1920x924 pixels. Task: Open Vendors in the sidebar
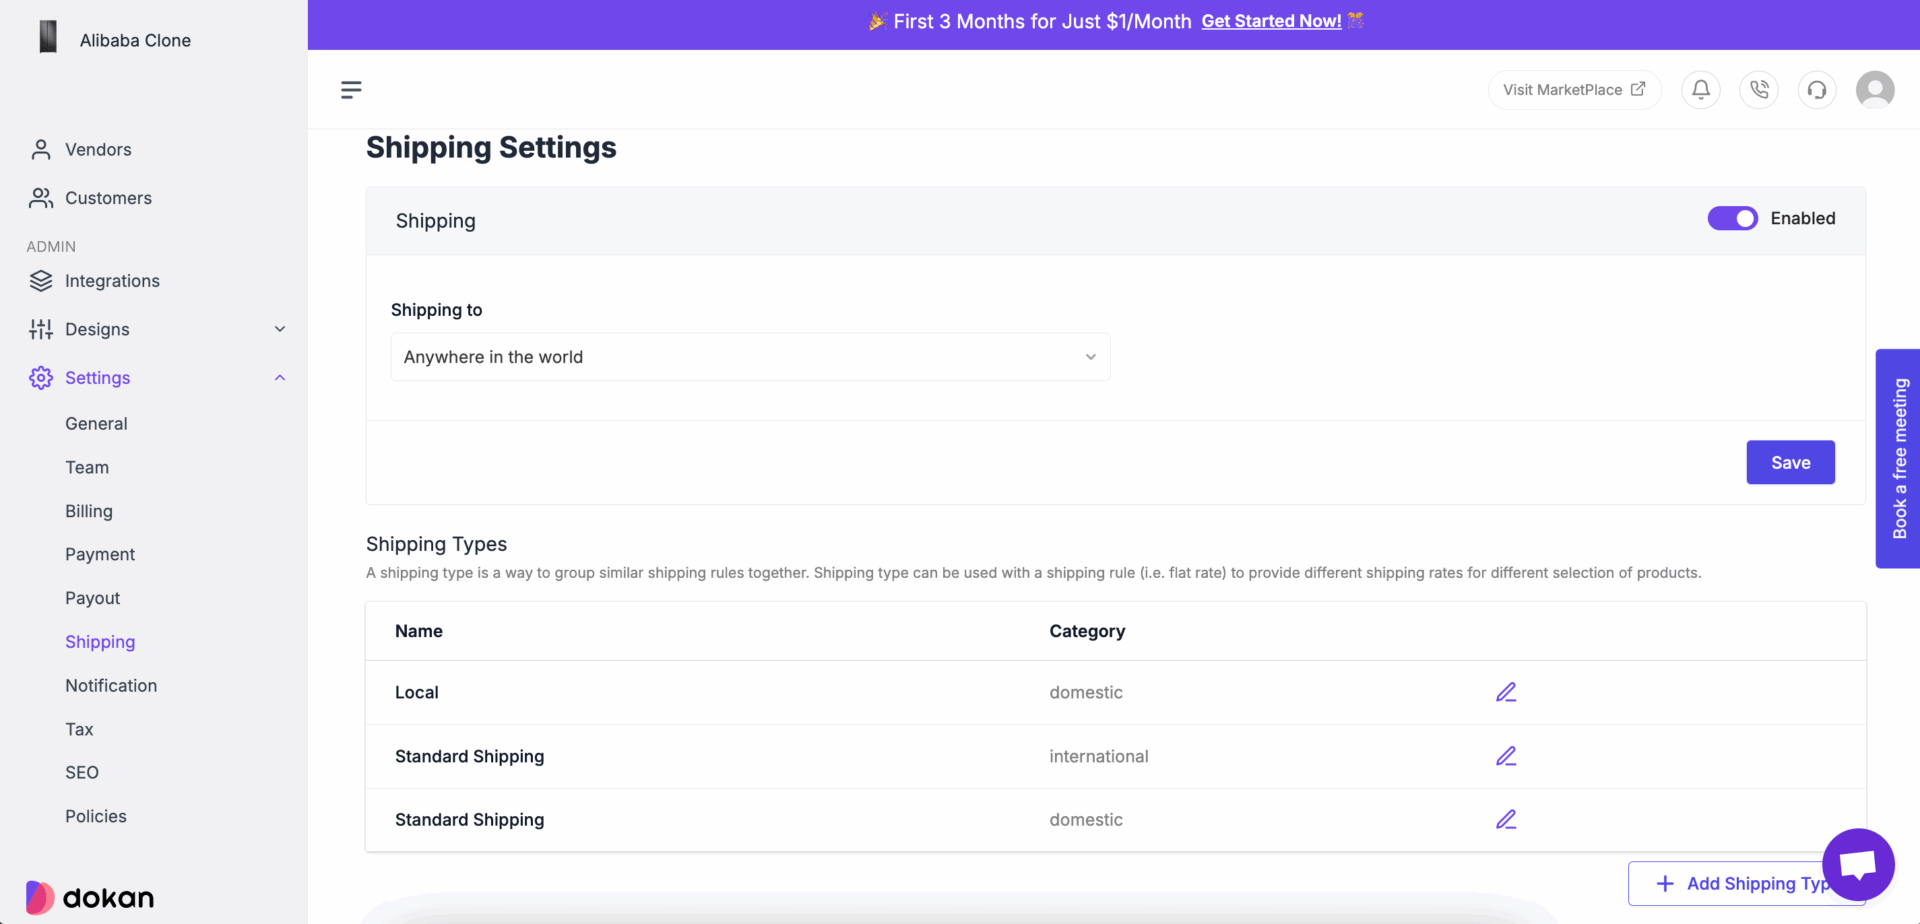98,149
